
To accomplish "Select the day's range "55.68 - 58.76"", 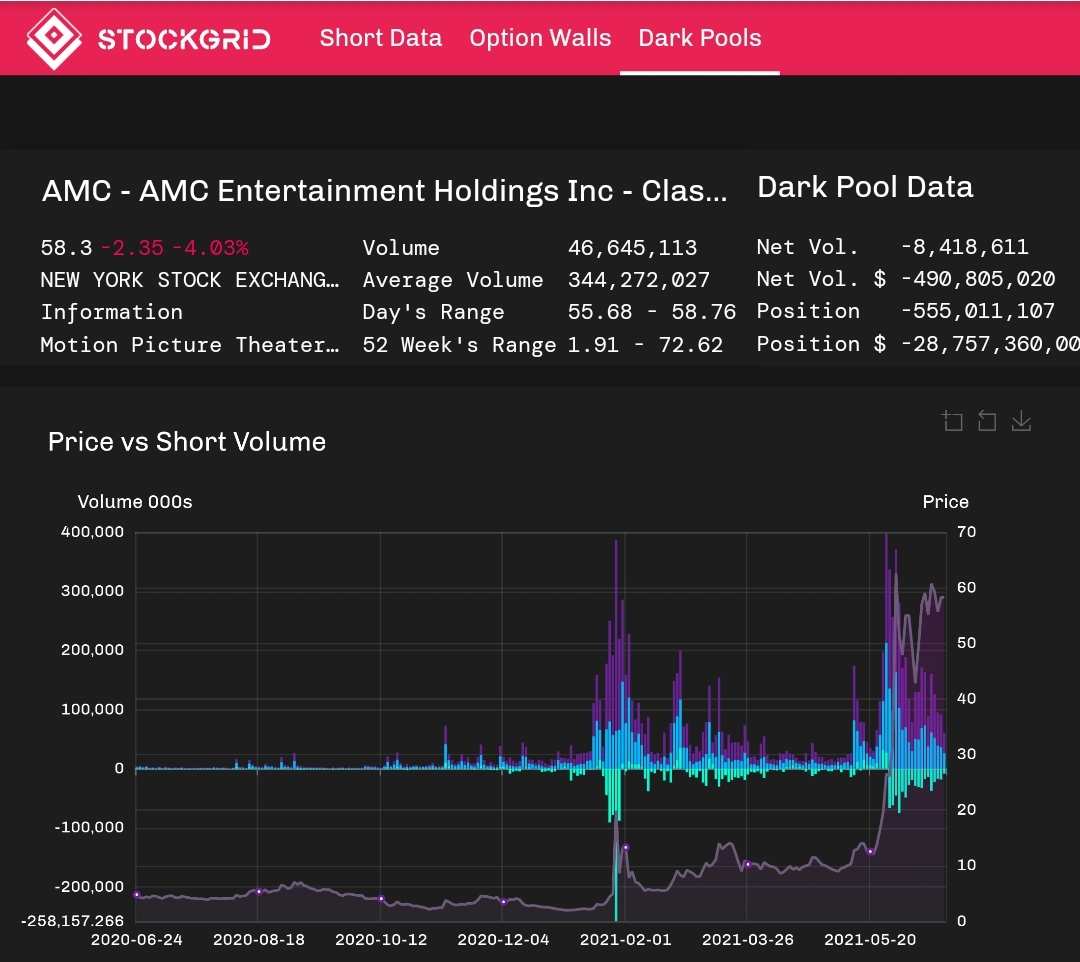I will pos(652,313).
